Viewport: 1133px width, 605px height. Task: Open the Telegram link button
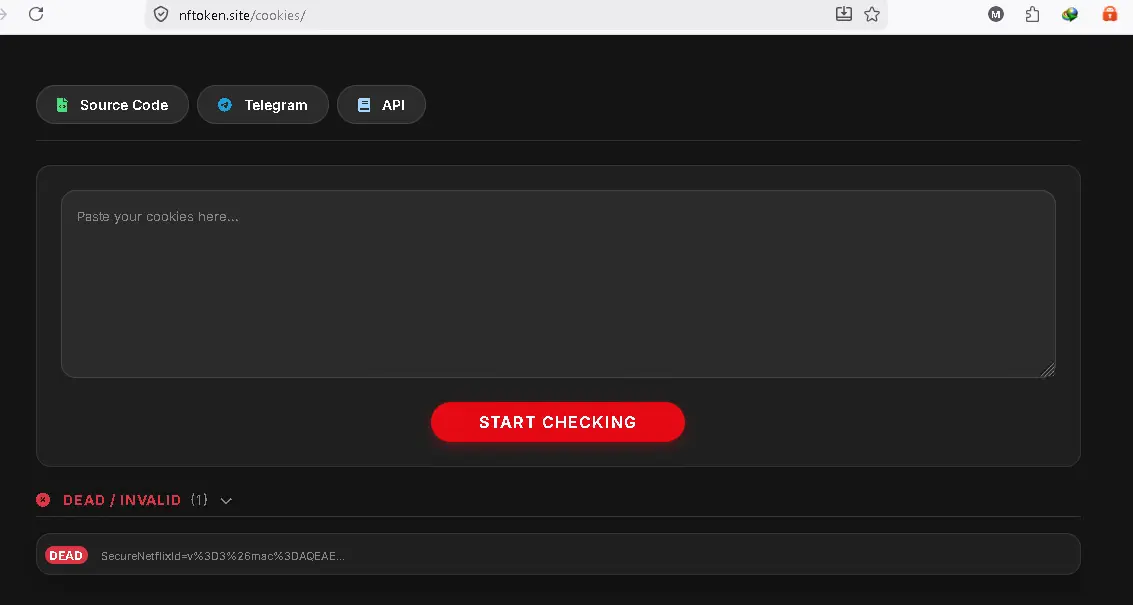point(263,105)
